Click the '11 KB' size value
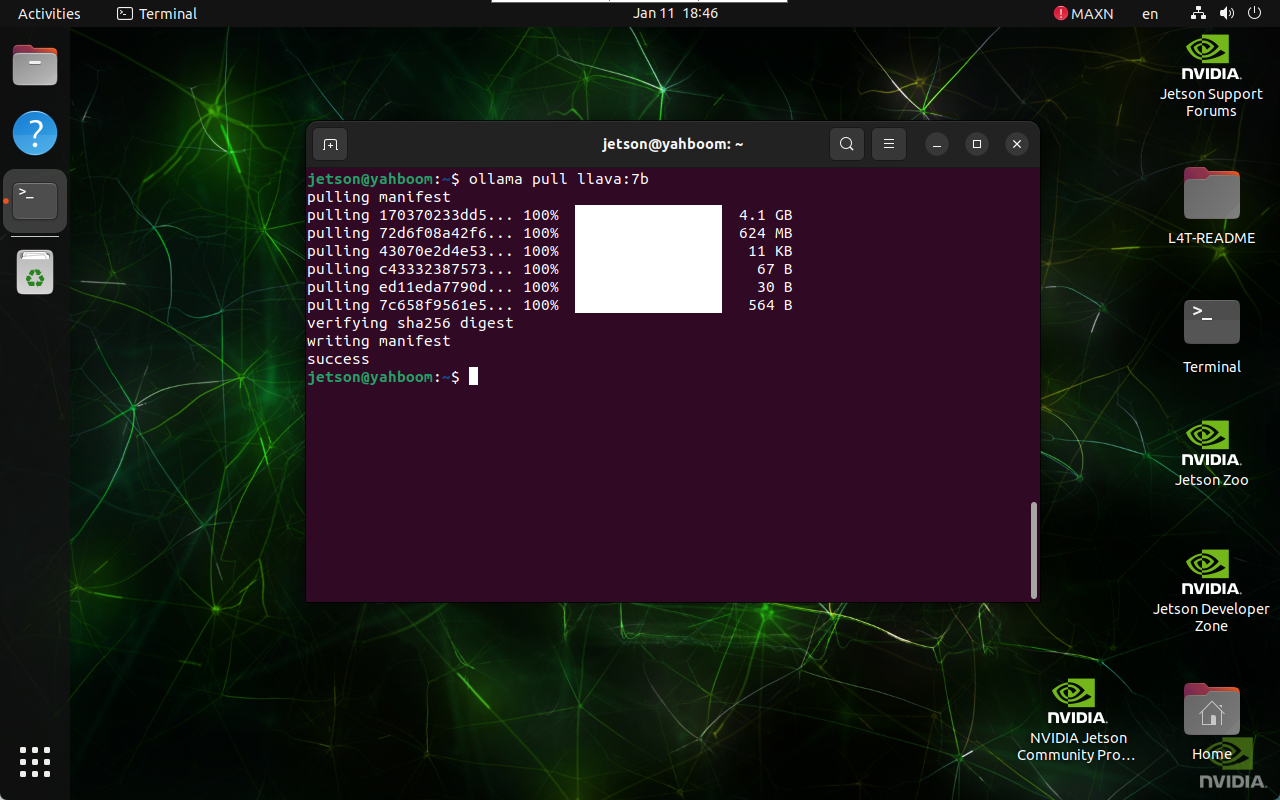 pos(770,251)
